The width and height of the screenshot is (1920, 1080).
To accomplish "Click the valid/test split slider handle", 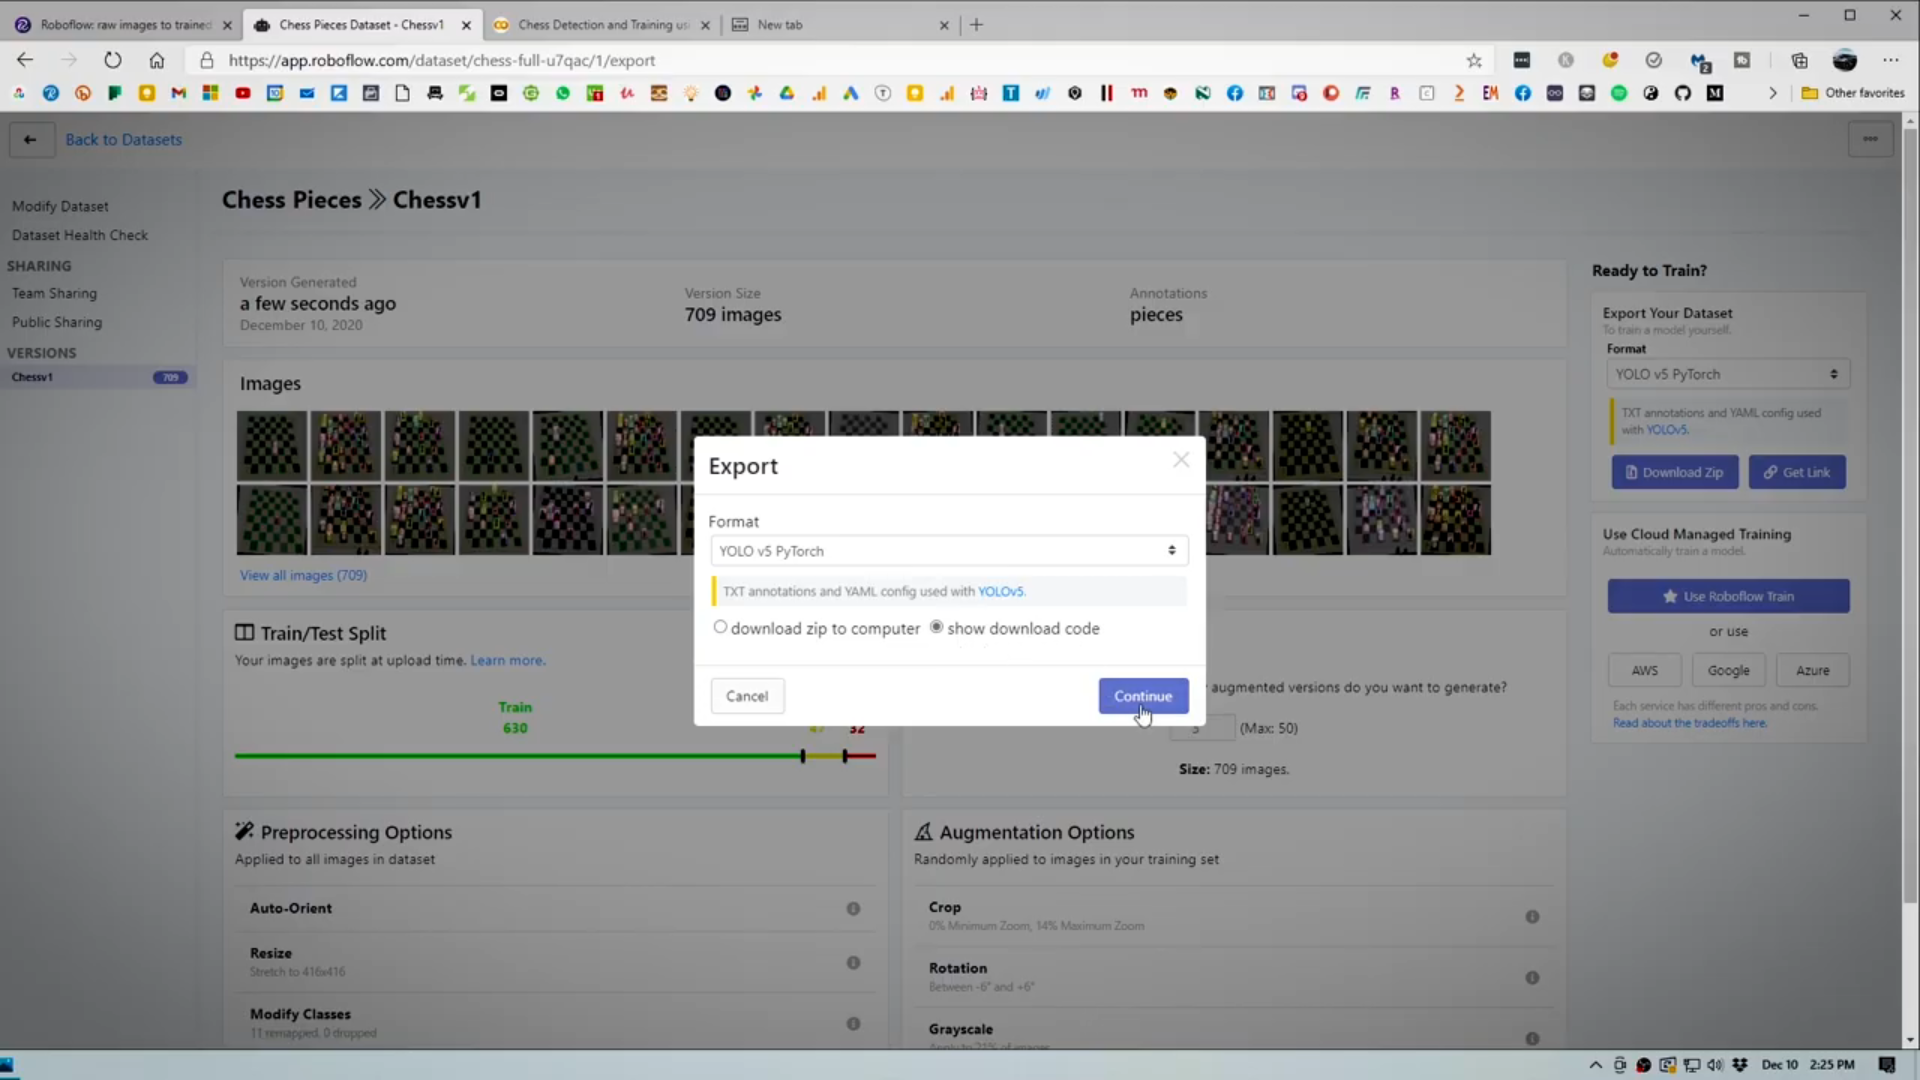I will (x=845, y=756).
